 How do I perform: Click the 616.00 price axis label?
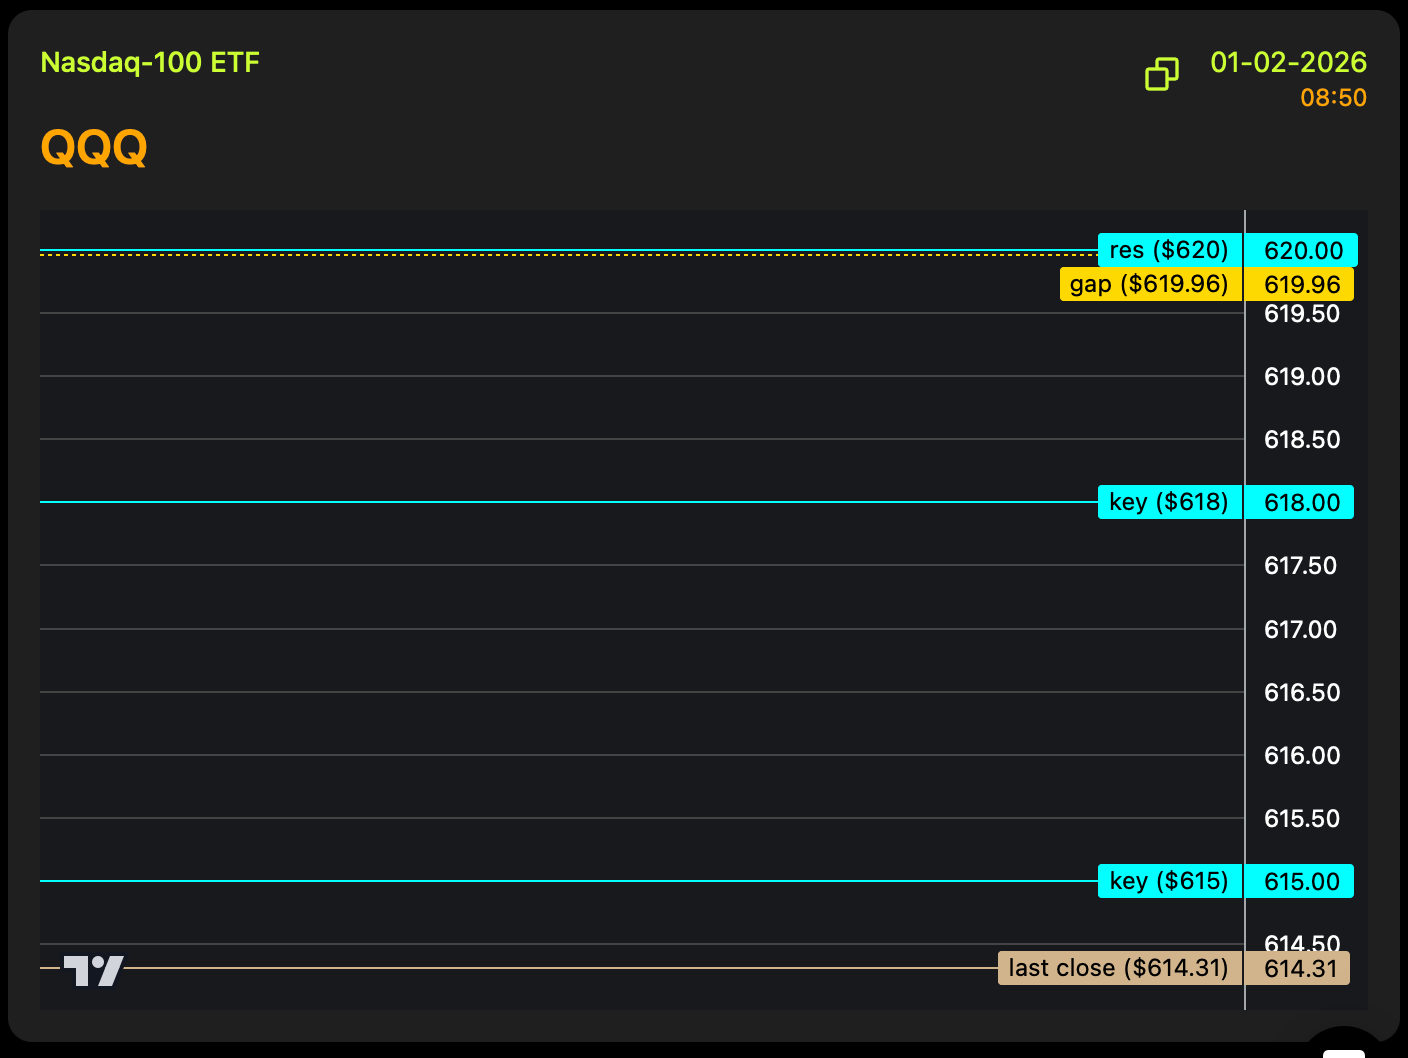coord(1302,756)
